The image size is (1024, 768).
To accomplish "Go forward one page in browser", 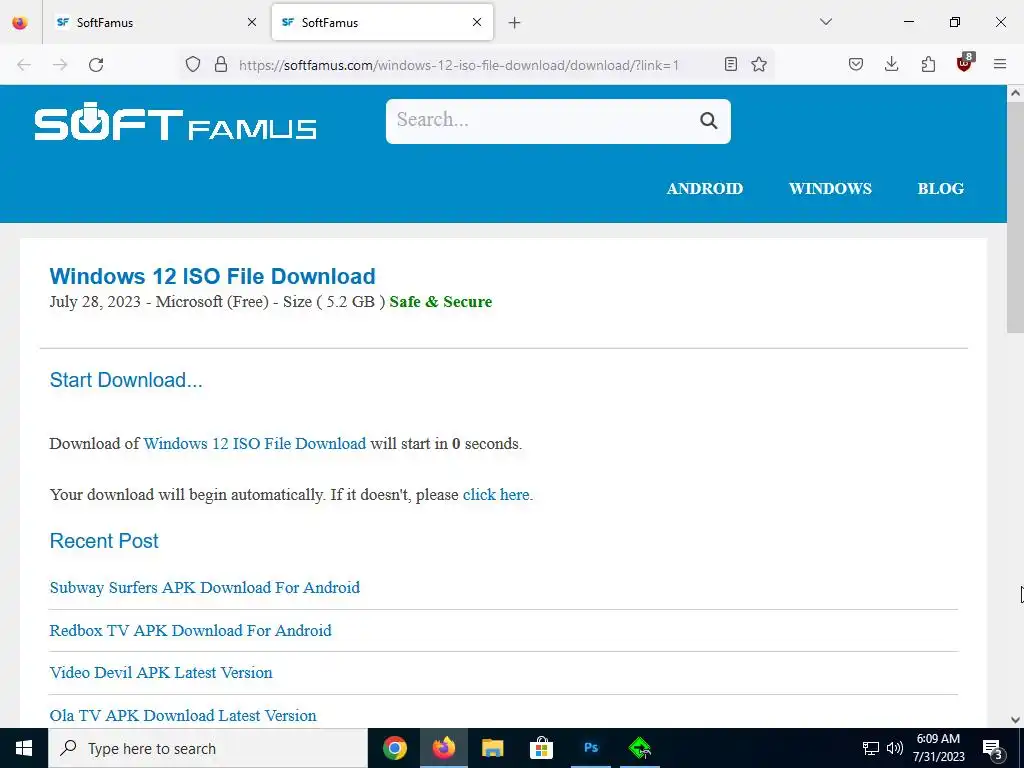I will pos(60,65).
